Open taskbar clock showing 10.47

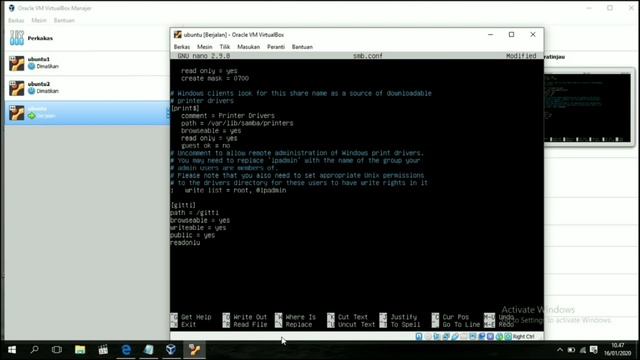click(x=618, y=349)
